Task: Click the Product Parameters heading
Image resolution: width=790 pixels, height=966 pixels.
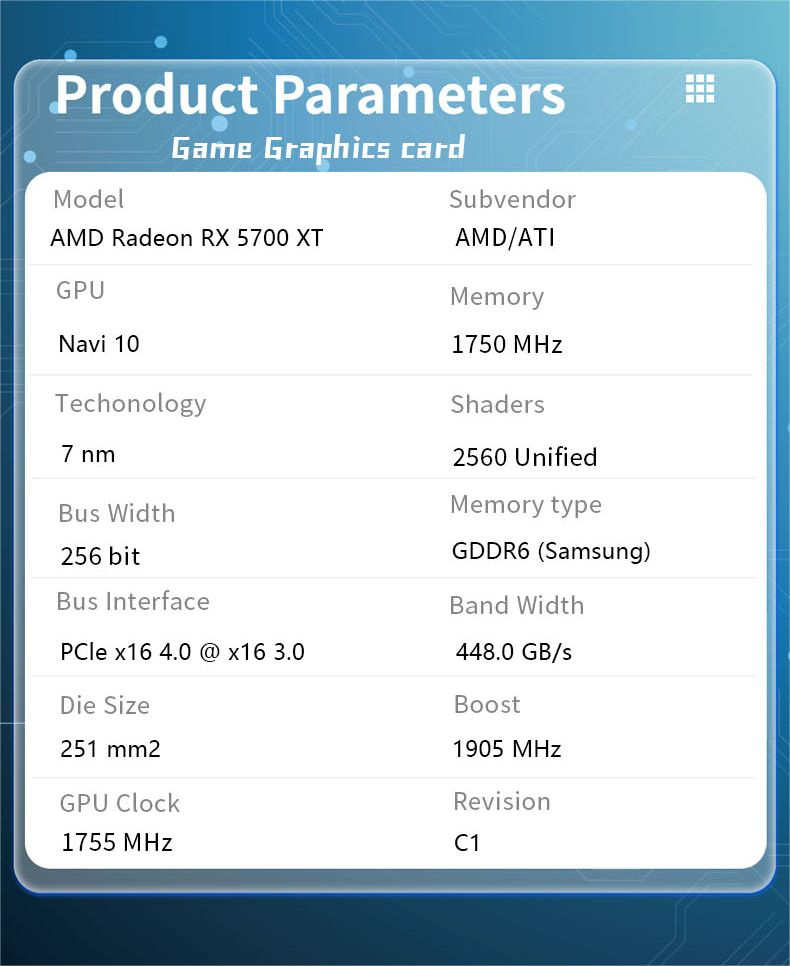Action: click(x=310, y=94)
